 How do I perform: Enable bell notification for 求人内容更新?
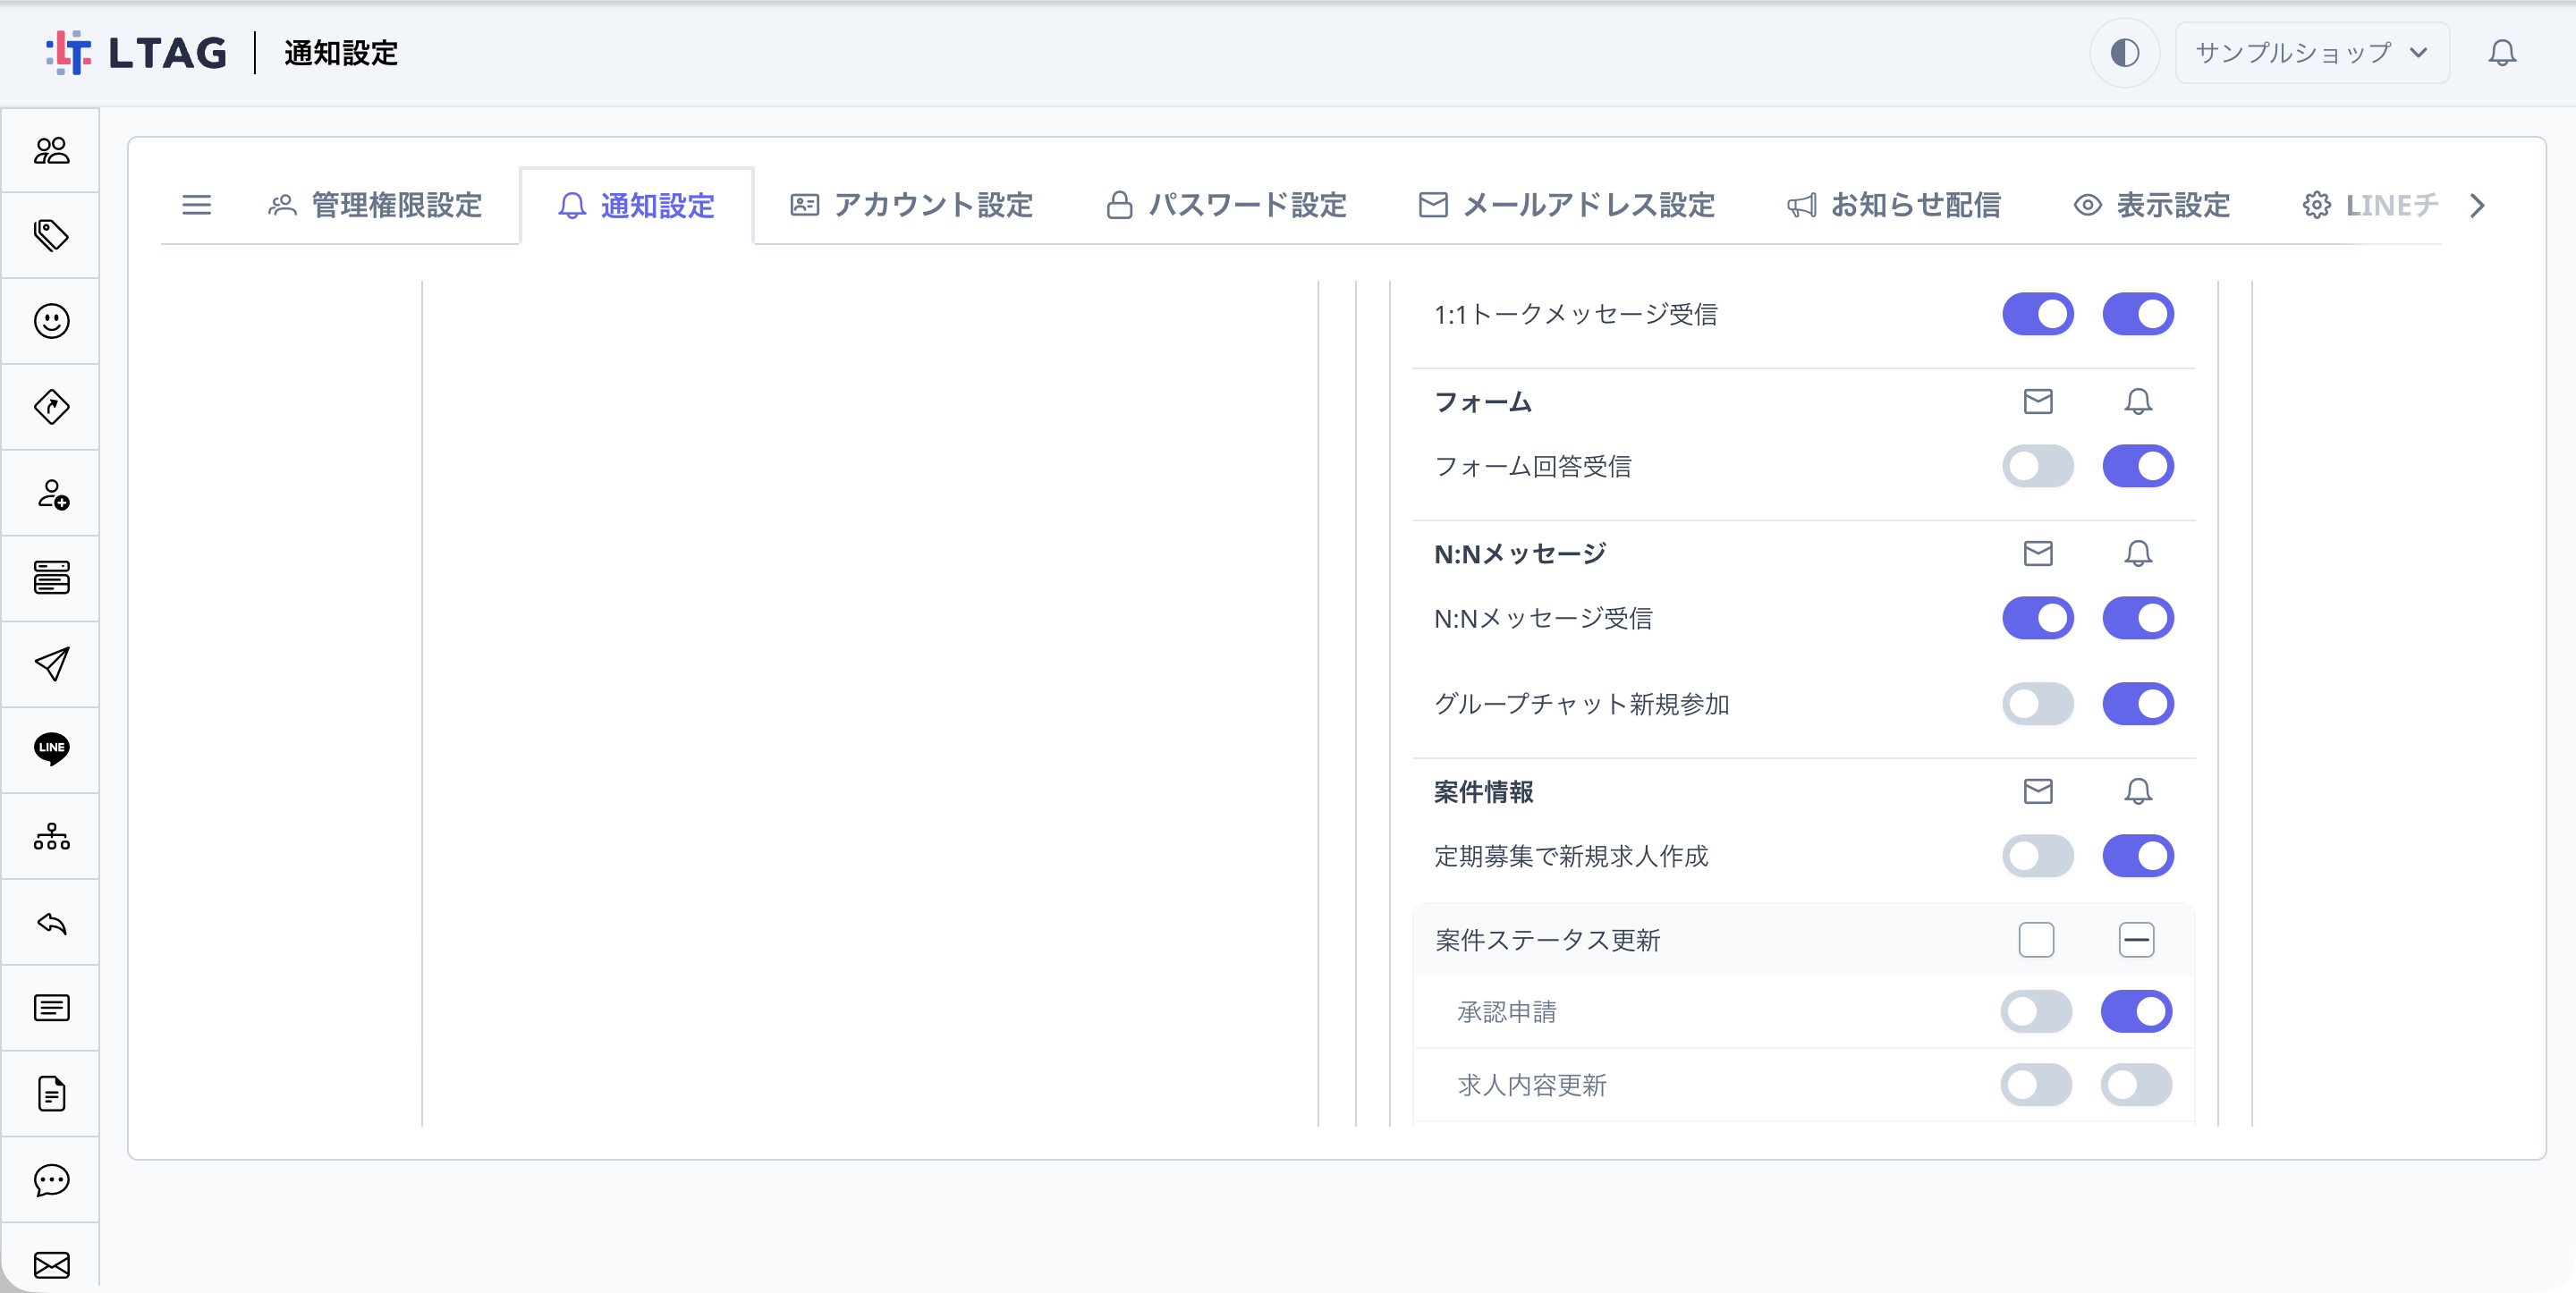click(2136, 1085)
